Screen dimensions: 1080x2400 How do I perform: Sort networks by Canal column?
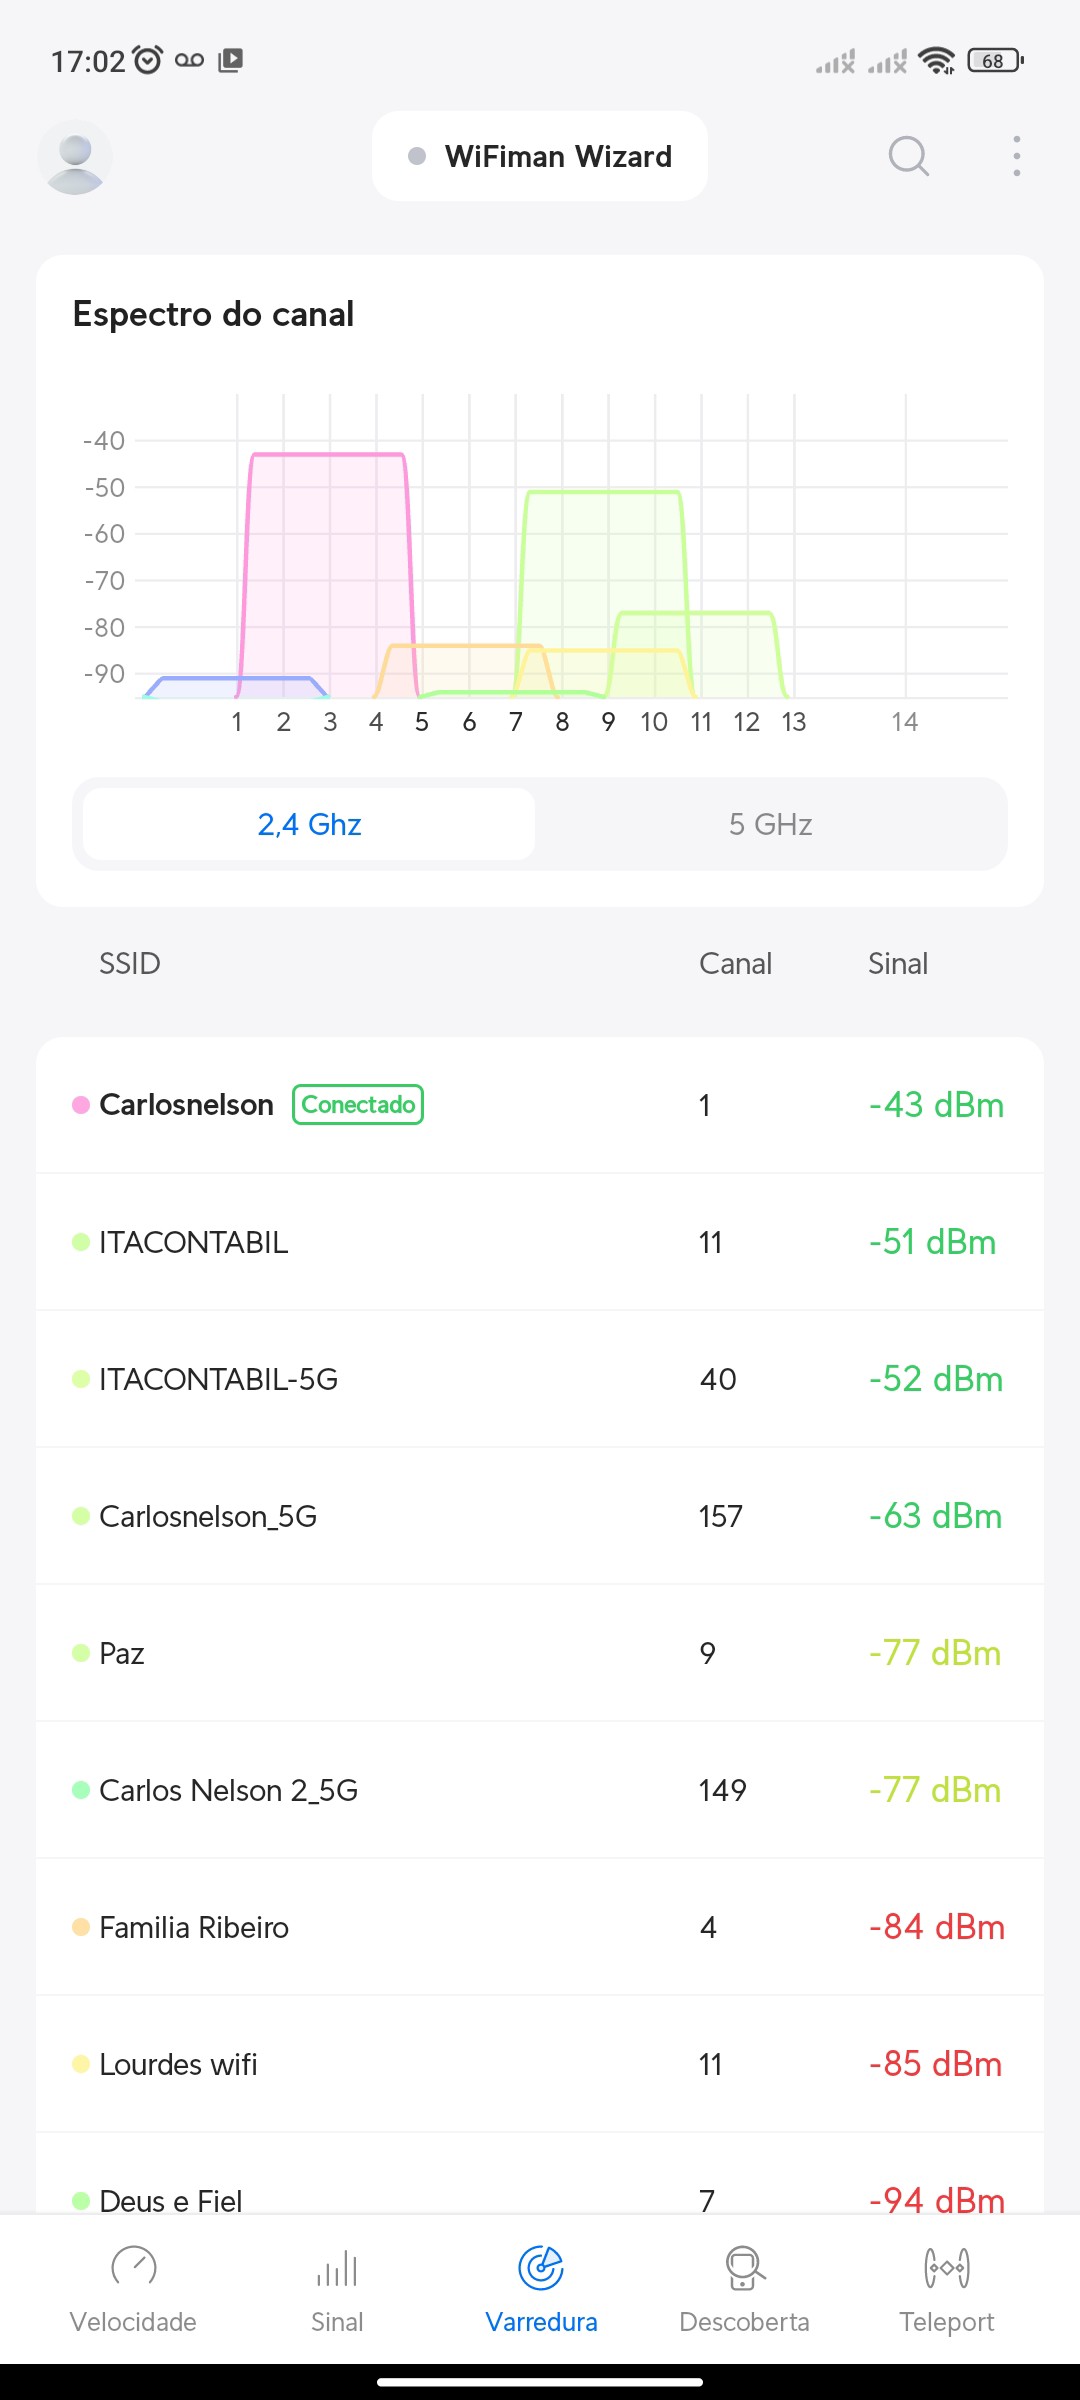pos(735,963)
